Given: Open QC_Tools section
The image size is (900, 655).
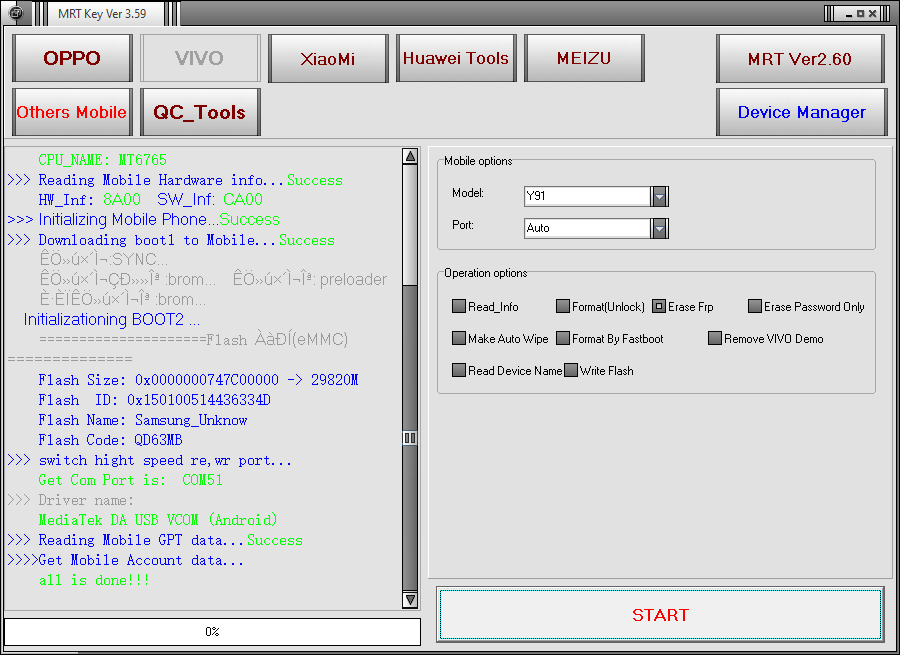Looking at the screenshot, I should point(200,112).
